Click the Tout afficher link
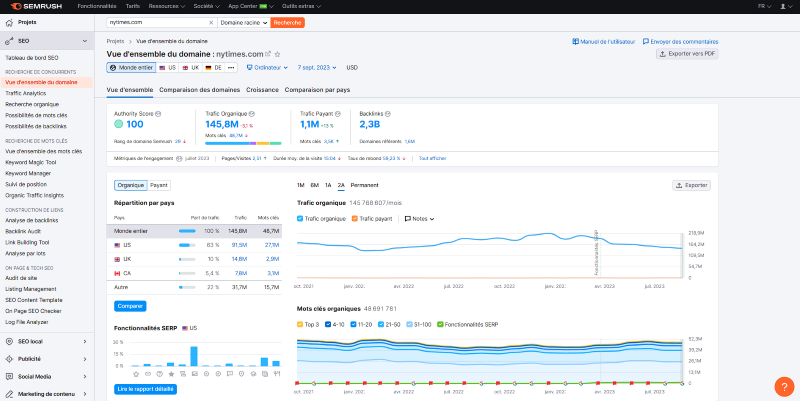The image size is (800, 401). tap(433, 159)
